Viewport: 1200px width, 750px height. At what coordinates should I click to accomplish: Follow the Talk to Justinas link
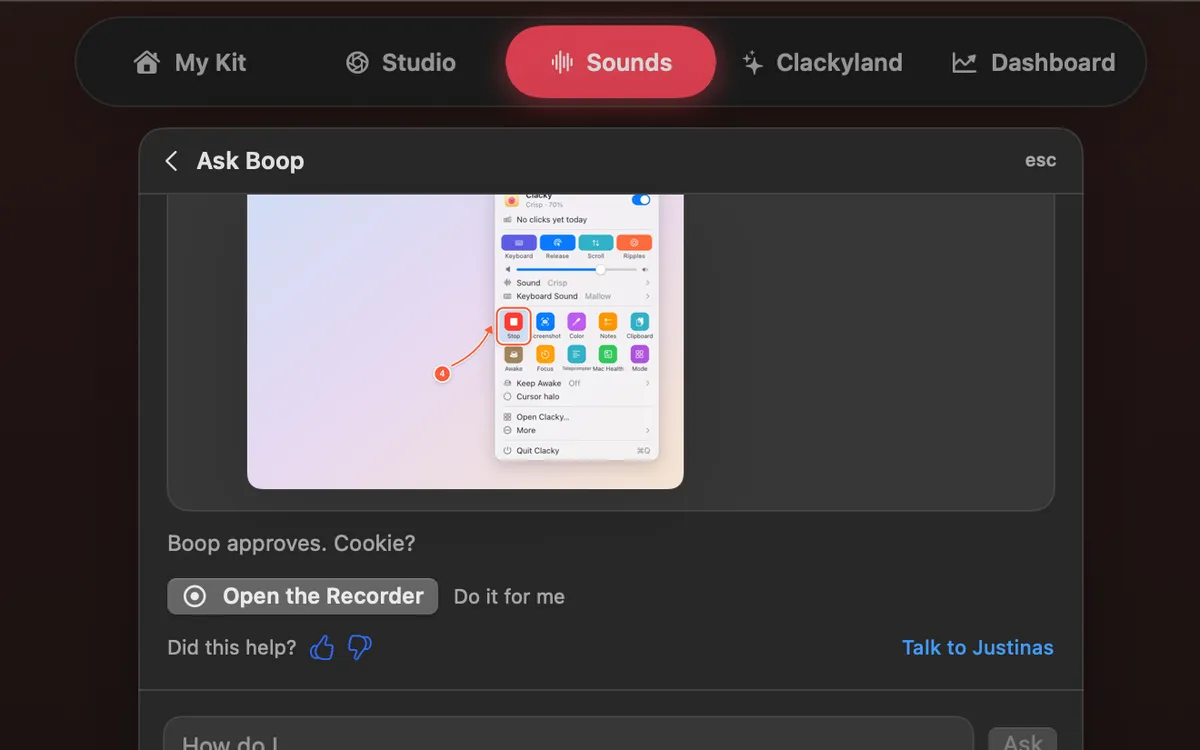point(978,648)
